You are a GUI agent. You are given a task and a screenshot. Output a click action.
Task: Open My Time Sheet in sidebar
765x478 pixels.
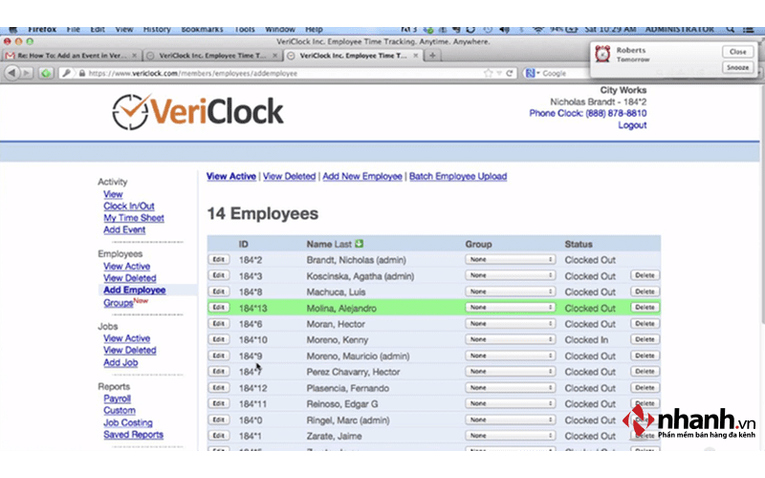tap(134, 218)
